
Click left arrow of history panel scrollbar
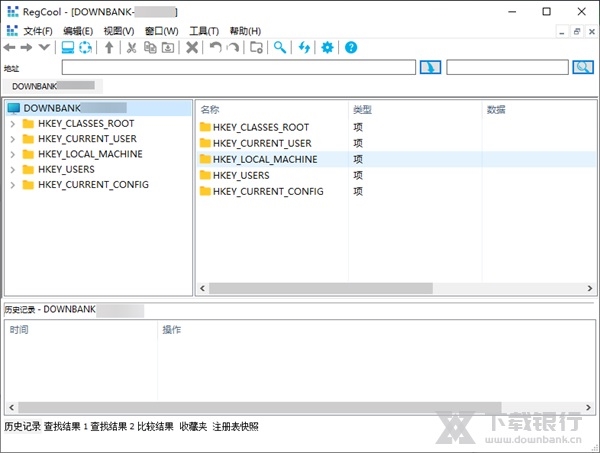[11, 407]
